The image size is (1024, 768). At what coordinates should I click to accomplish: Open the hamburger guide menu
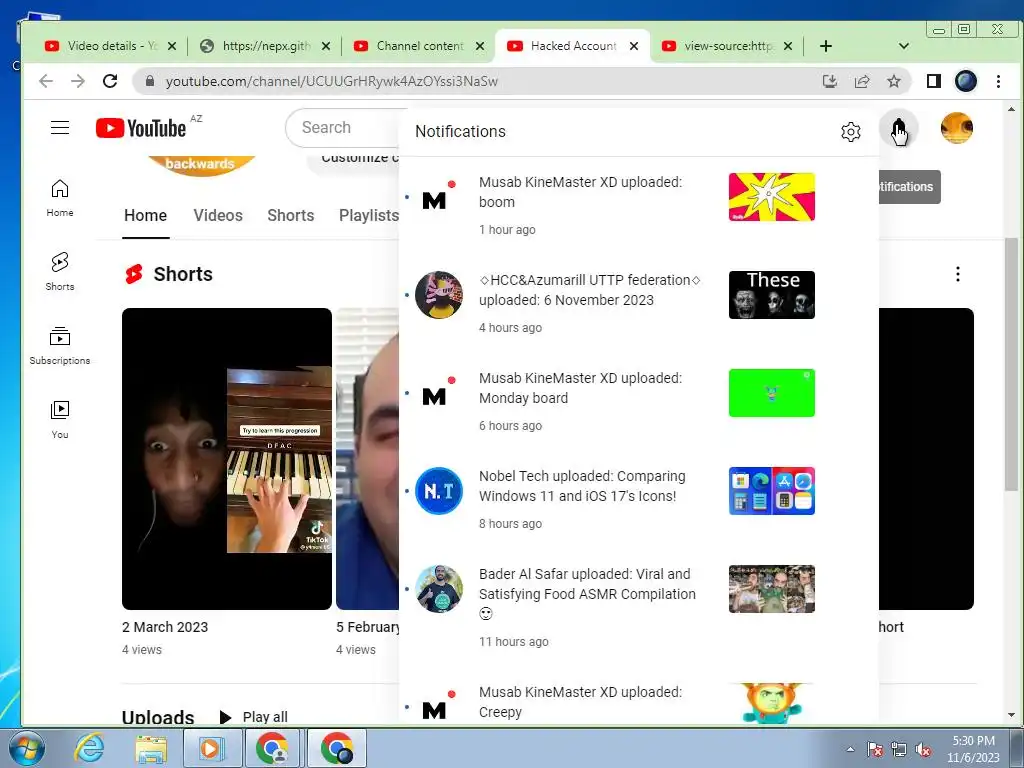click(60, 127)
